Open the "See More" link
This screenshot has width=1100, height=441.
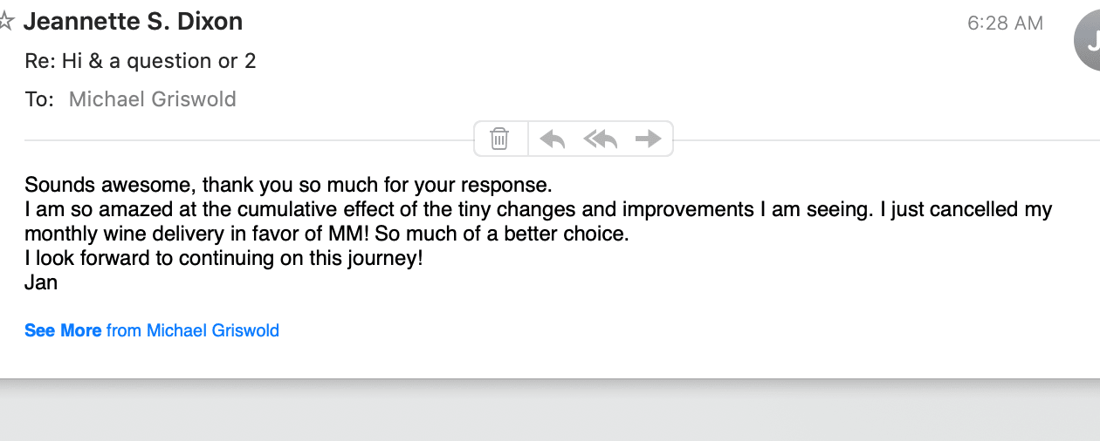[x=63, y=330]
